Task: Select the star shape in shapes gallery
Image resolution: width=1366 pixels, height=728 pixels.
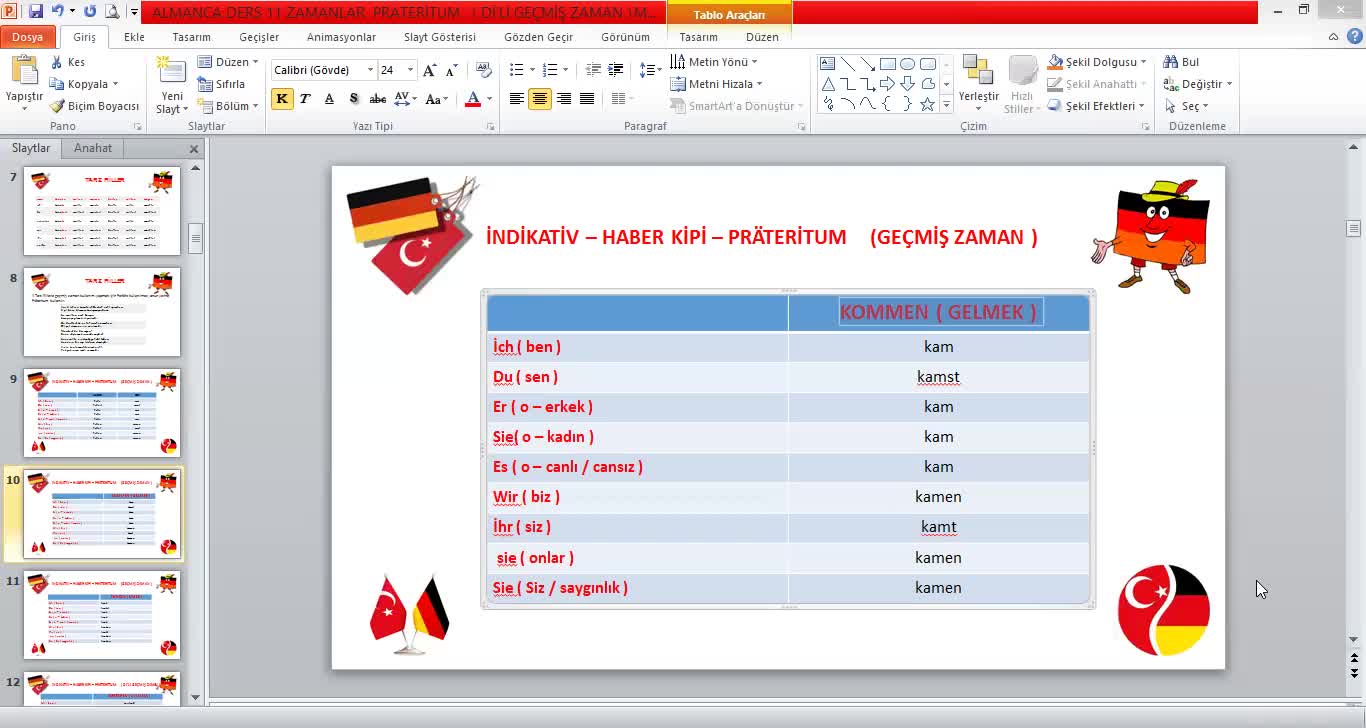Action: click(x=927, y=104)
